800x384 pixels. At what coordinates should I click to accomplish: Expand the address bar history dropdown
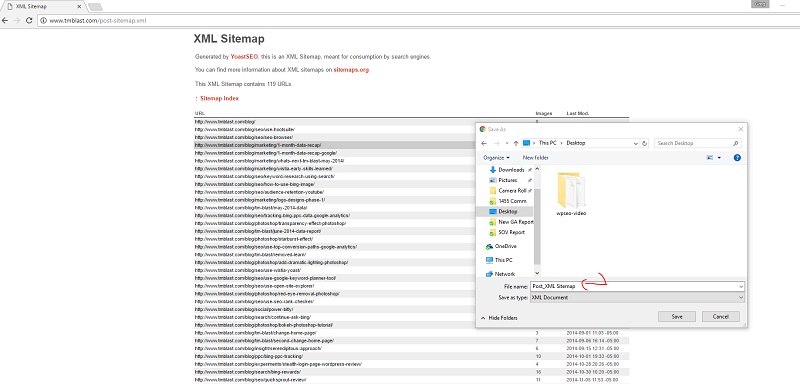(x=636, y=143)
